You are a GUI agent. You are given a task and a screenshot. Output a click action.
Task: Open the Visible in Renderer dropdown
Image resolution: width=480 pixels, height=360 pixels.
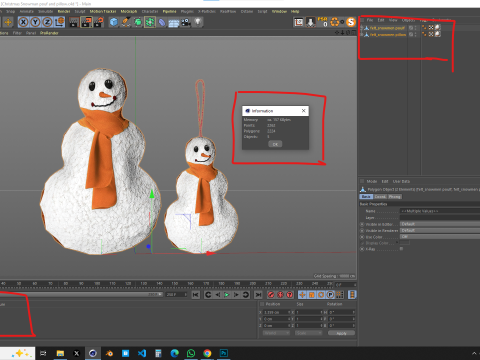tap(440, 230)
